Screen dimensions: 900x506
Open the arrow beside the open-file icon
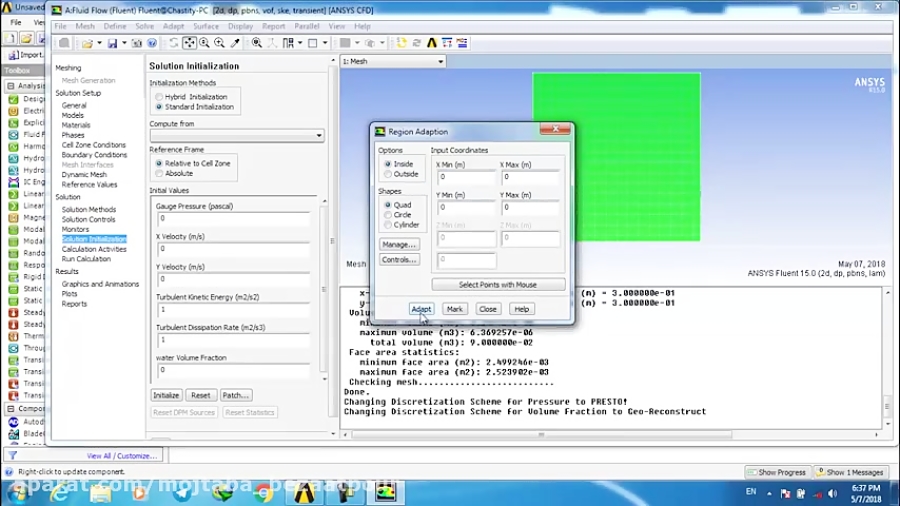click(x=99, y=43)
